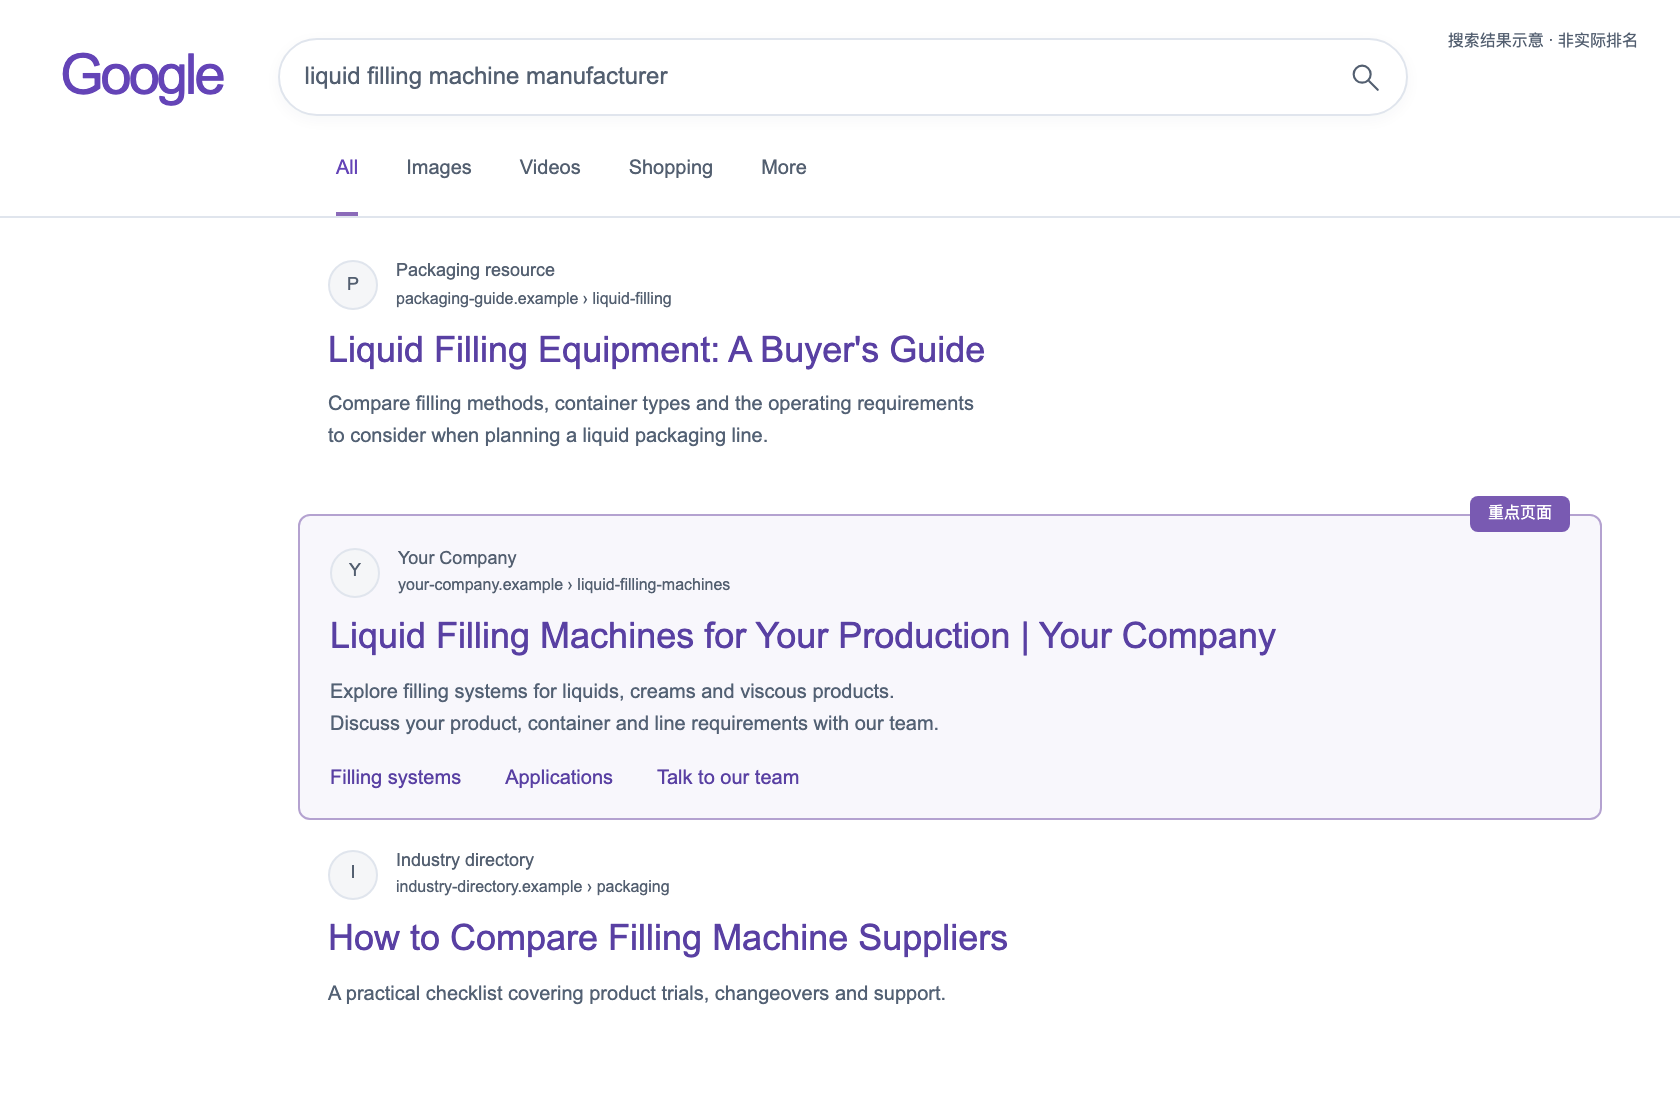This screenshot has height=1120, width=1680.
Task: Click the snippet line 'Discuss your product, container'
Action: click(x=634, y=723)
